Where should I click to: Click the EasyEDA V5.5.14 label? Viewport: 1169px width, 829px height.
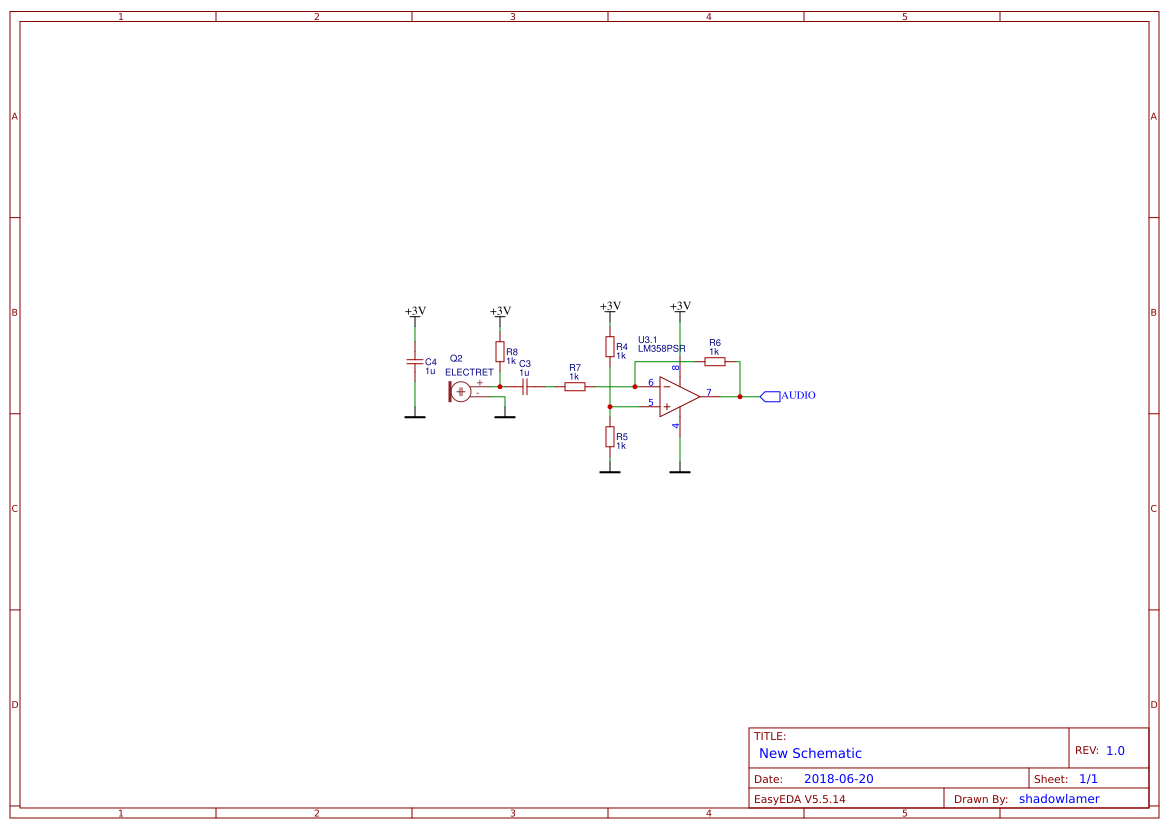point(799,798)
